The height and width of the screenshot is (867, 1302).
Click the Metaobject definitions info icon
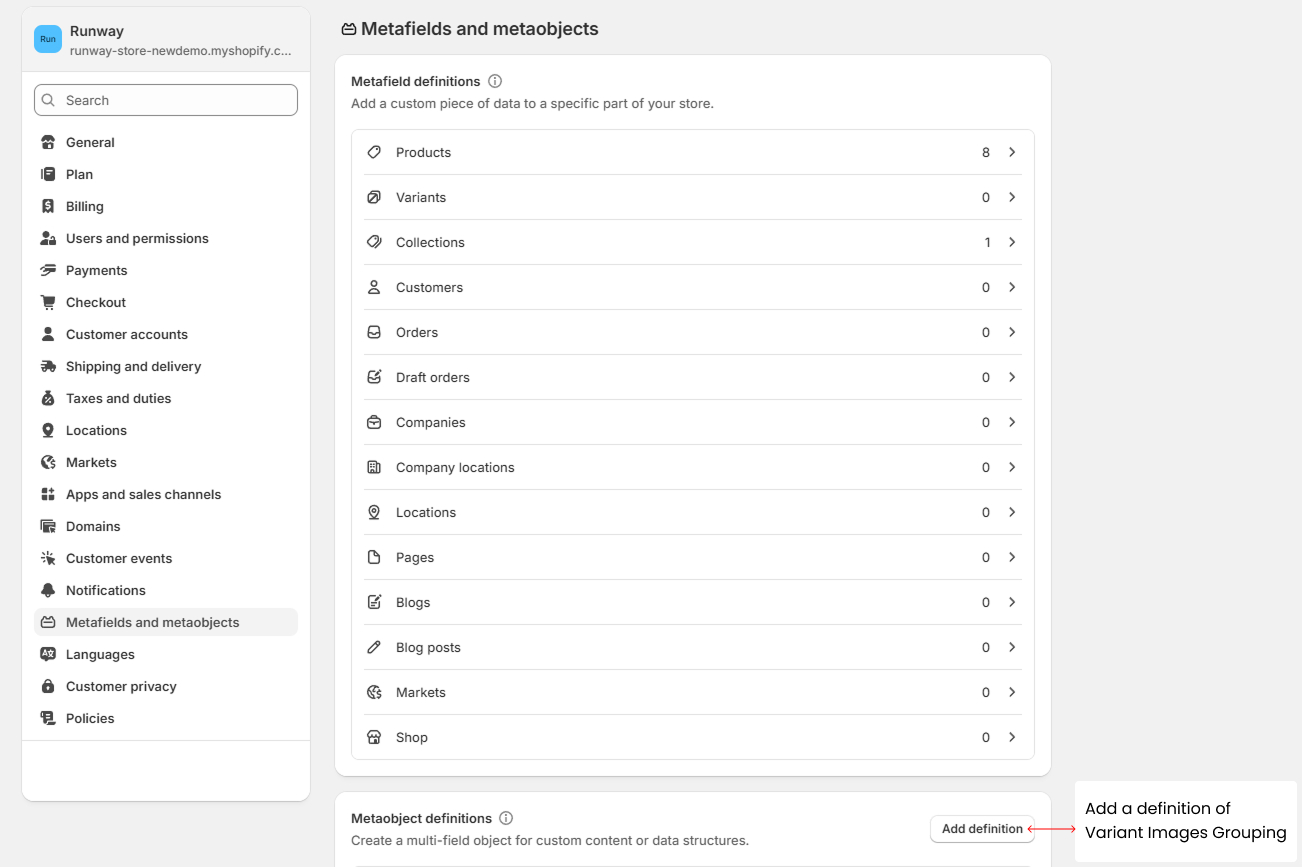(x=506, y=818)
